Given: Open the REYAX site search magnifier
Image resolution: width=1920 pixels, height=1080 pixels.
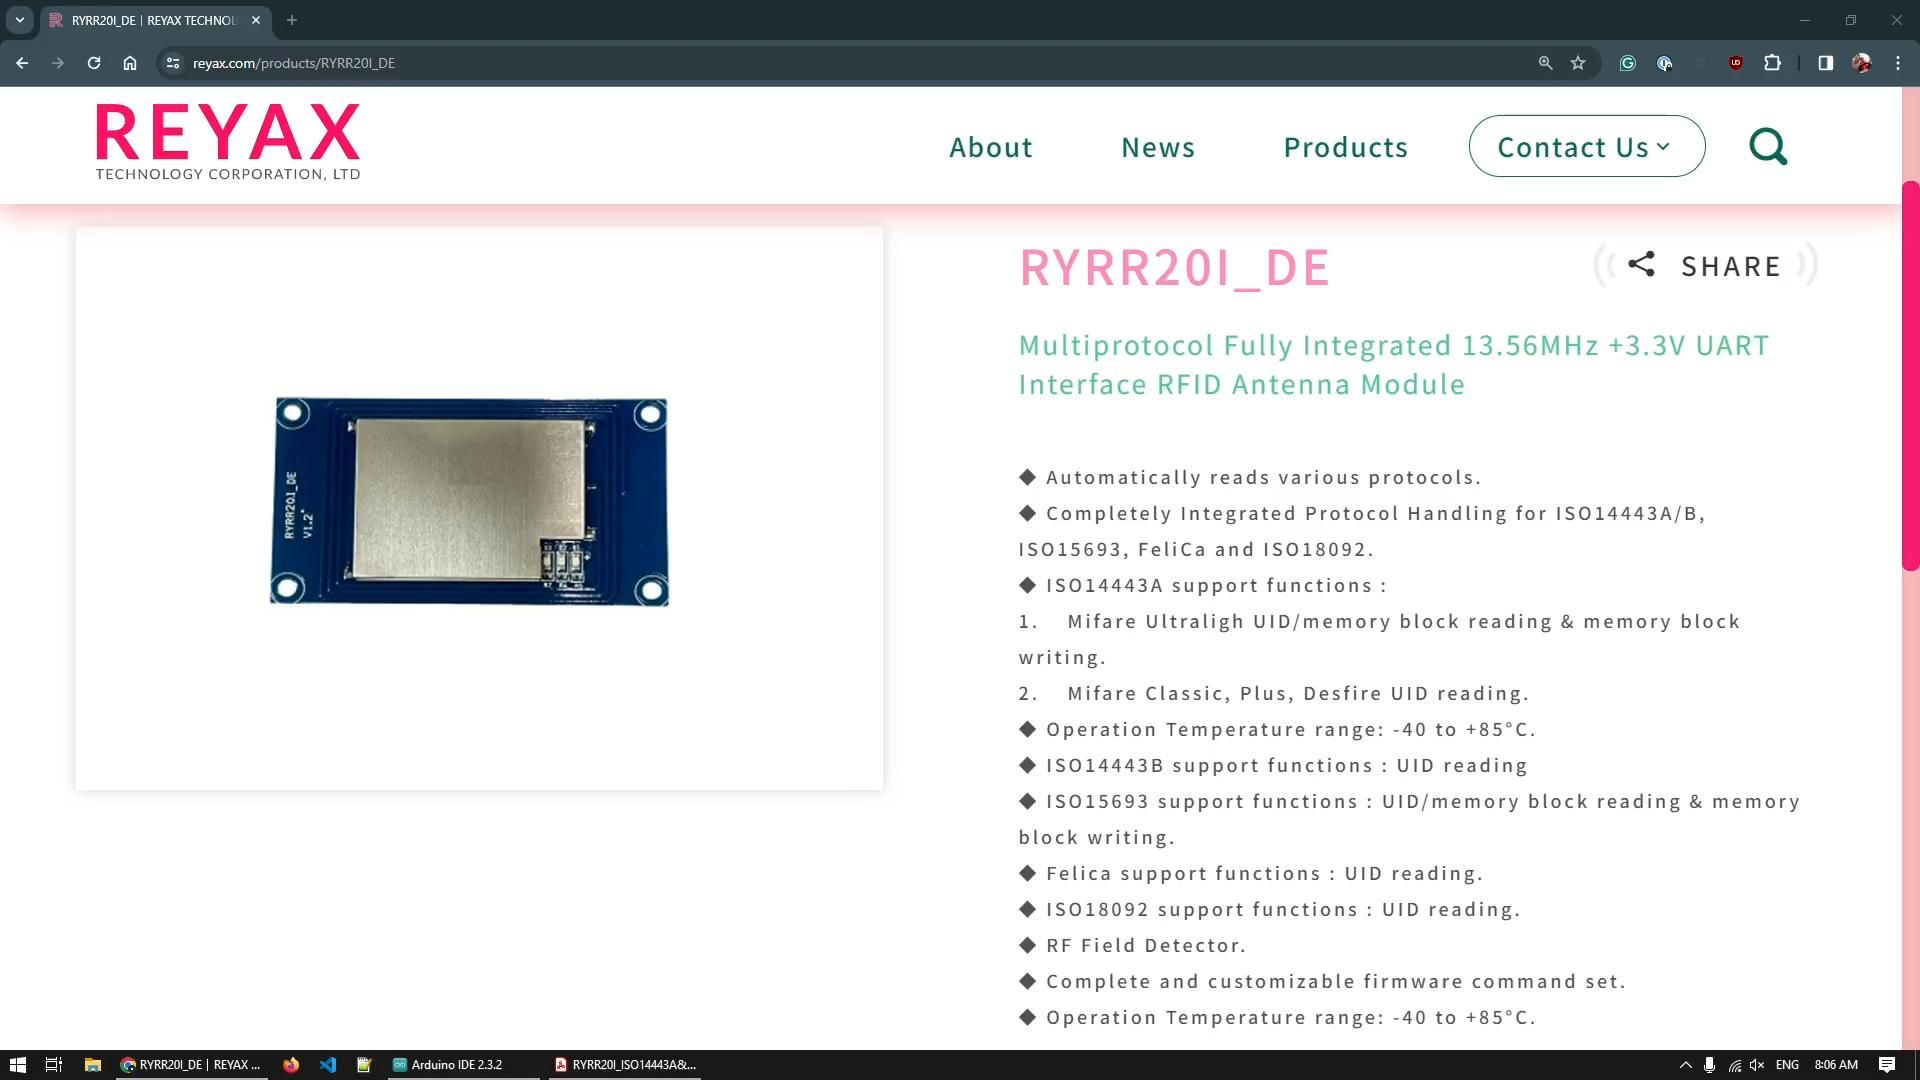Looking at the screenshot, I should click(1768, 146).
